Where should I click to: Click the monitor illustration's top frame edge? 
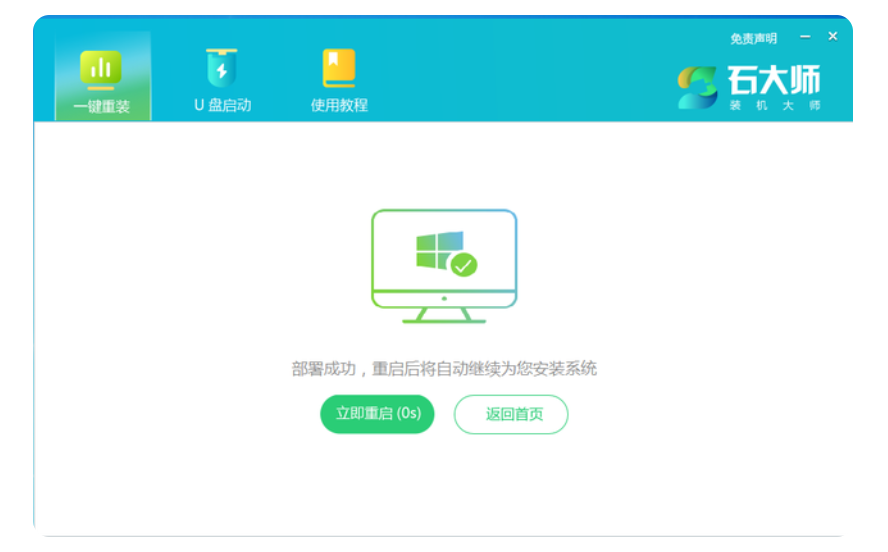(444, 211)
